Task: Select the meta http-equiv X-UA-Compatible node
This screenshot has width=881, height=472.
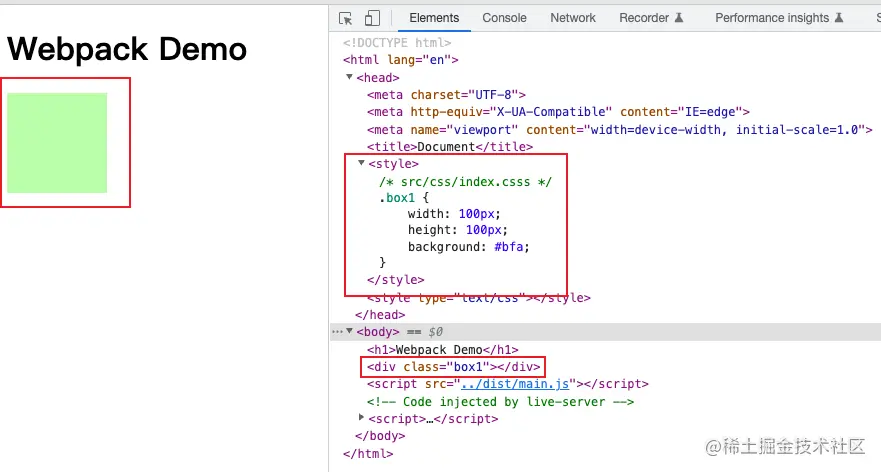Action: coord(558,112)
